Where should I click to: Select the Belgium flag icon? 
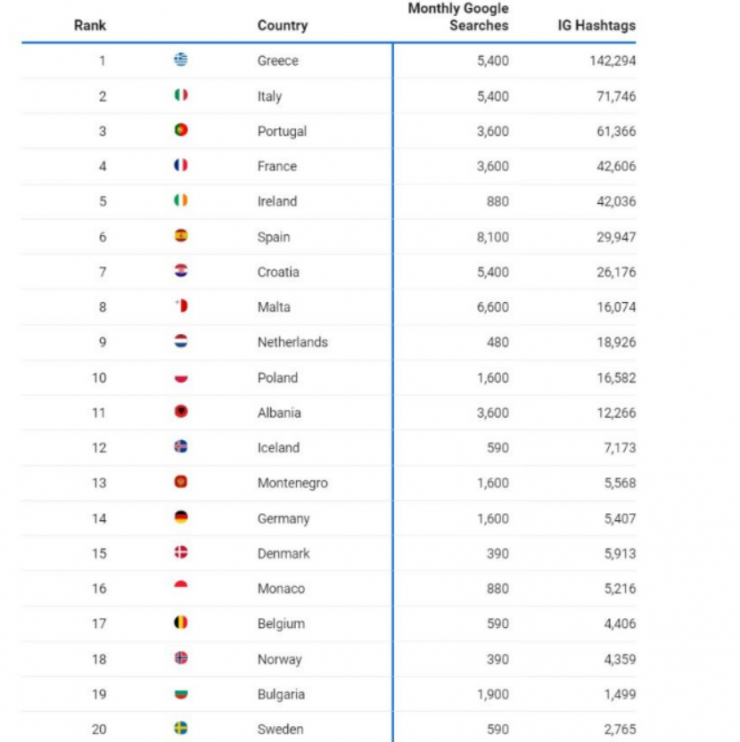pos(181,623)
